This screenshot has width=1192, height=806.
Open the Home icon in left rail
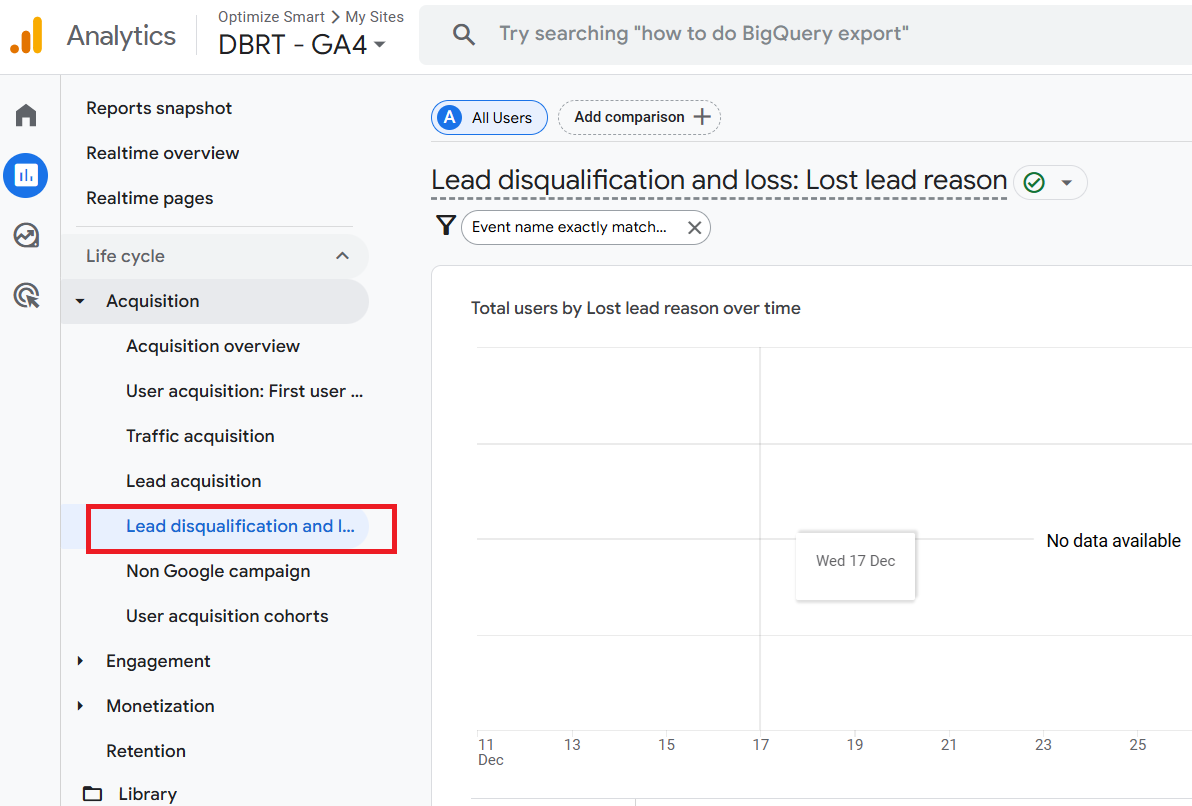(26, 116)
